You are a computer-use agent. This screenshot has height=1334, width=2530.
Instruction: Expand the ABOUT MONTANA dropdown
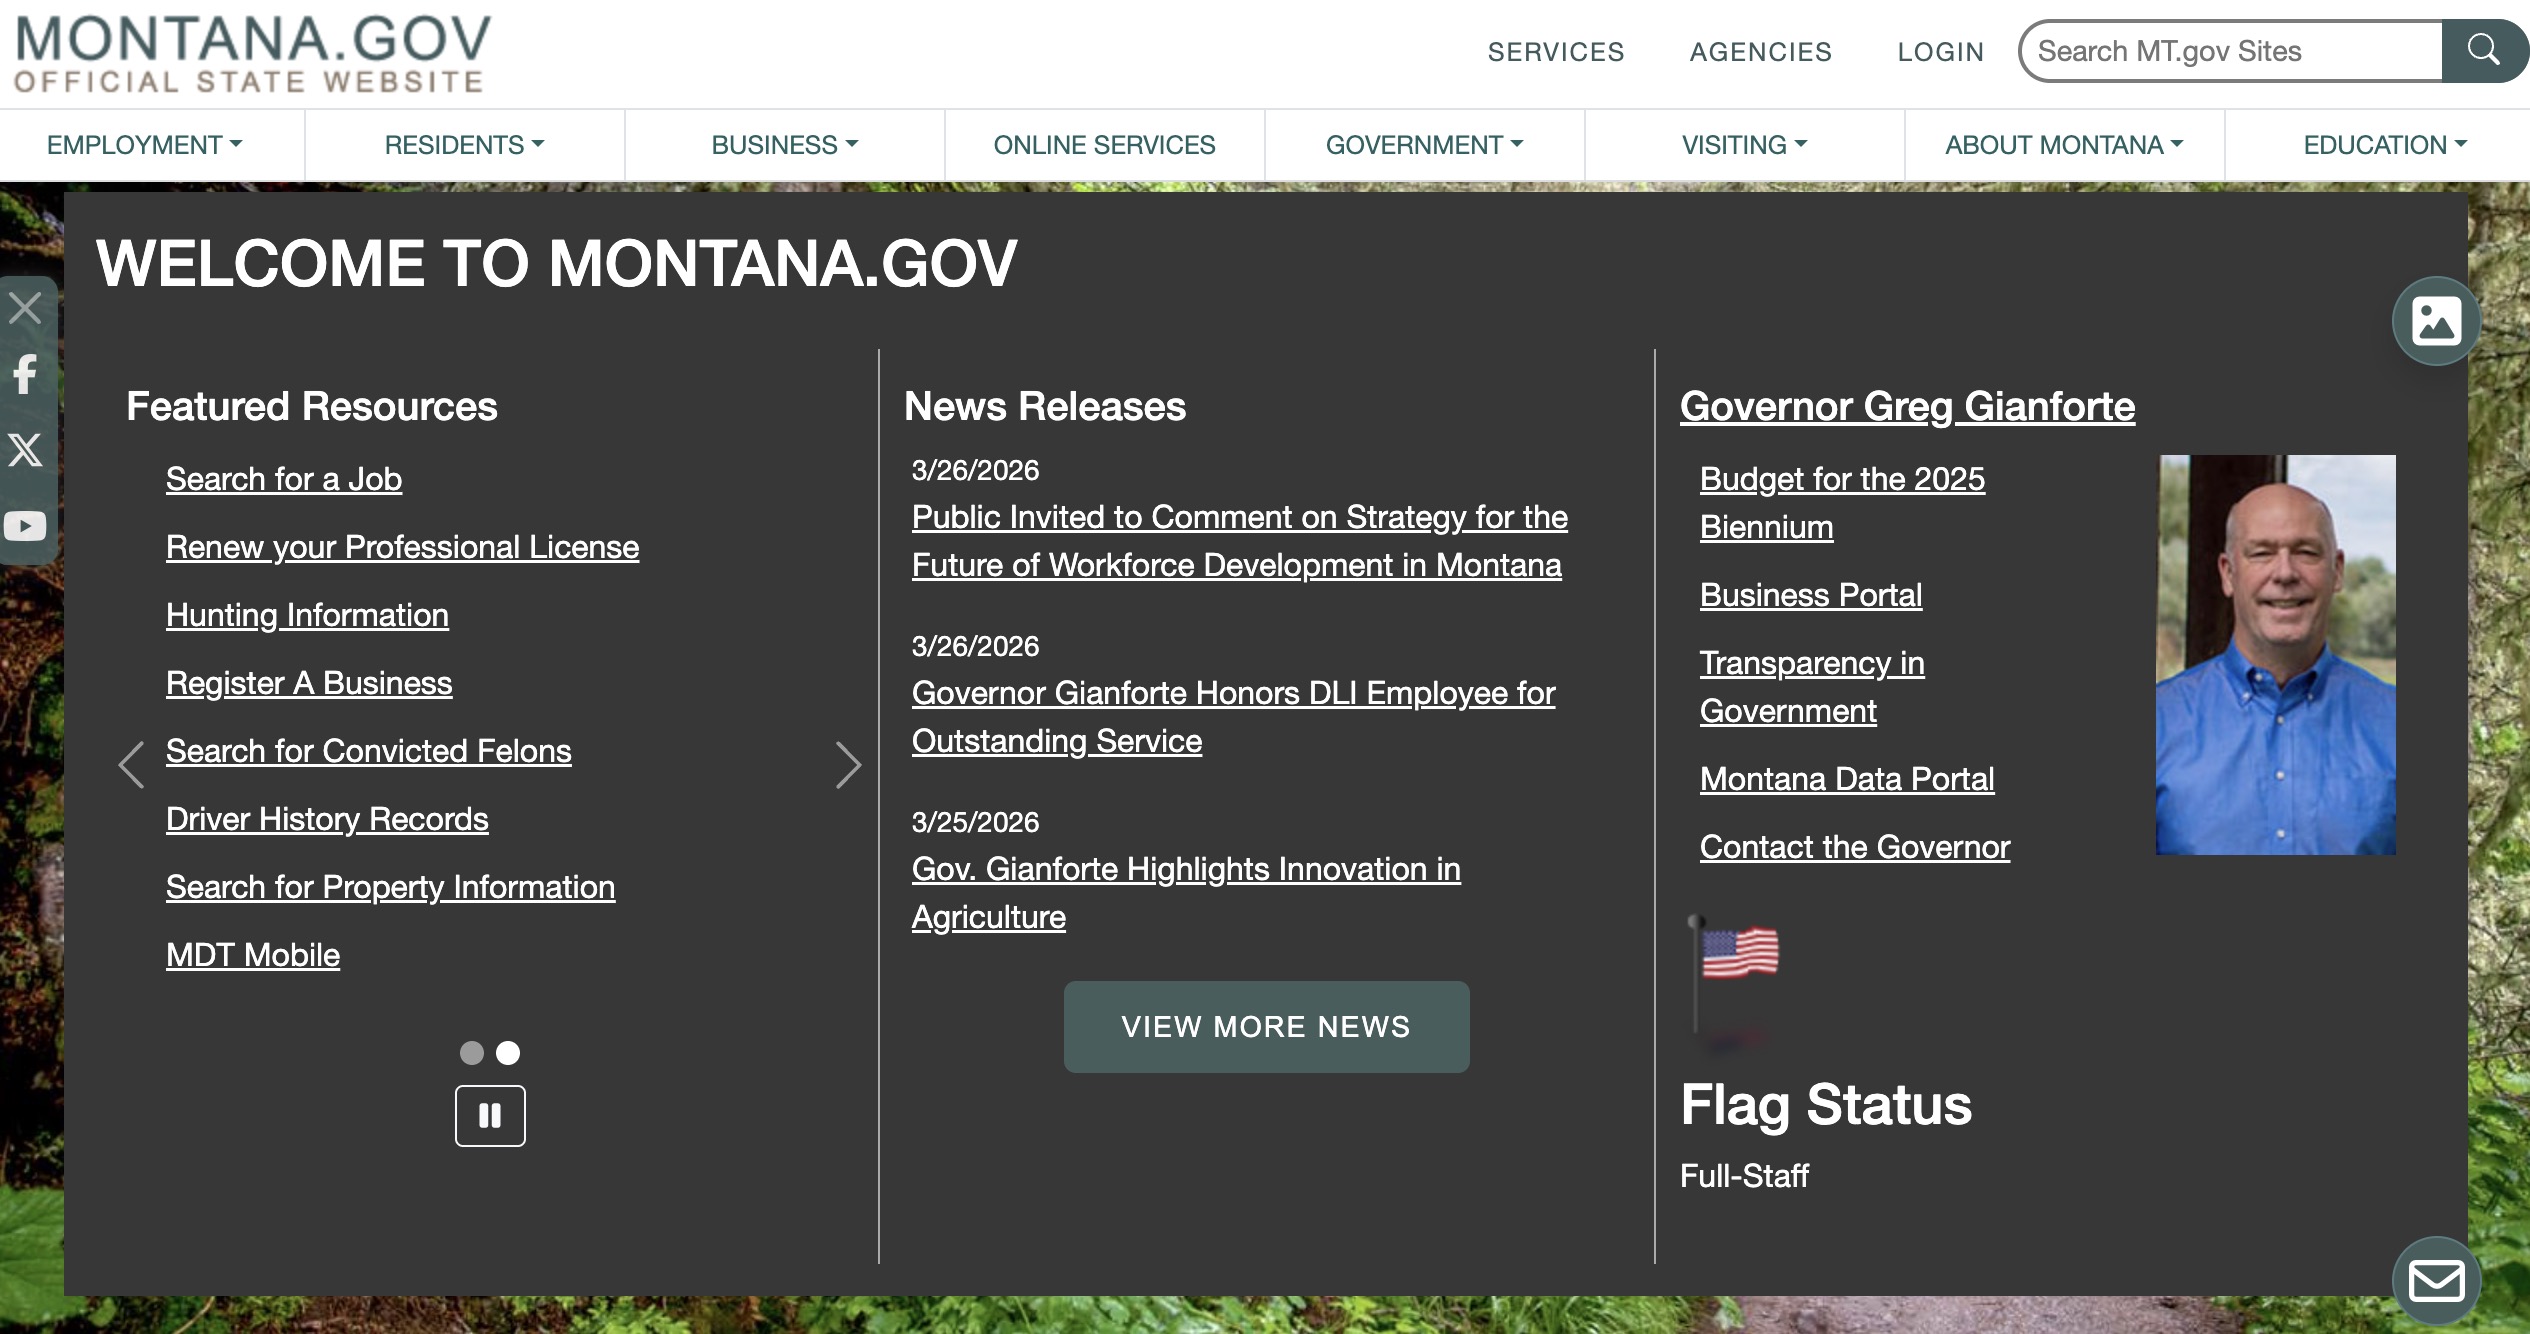pyautogui.click(x=2062, y=144)
